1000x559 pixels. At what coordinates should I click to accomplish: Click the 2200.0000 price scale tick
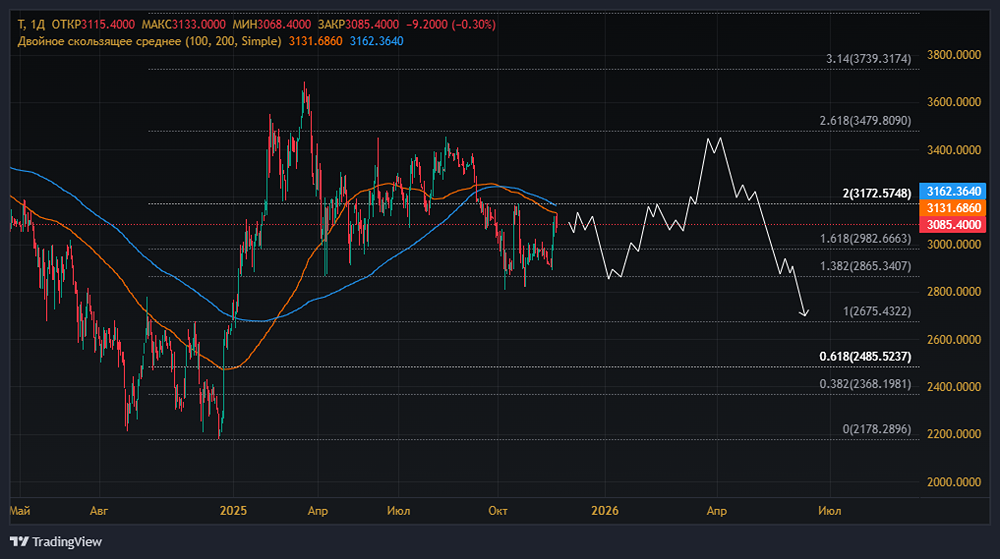point(953,433)
